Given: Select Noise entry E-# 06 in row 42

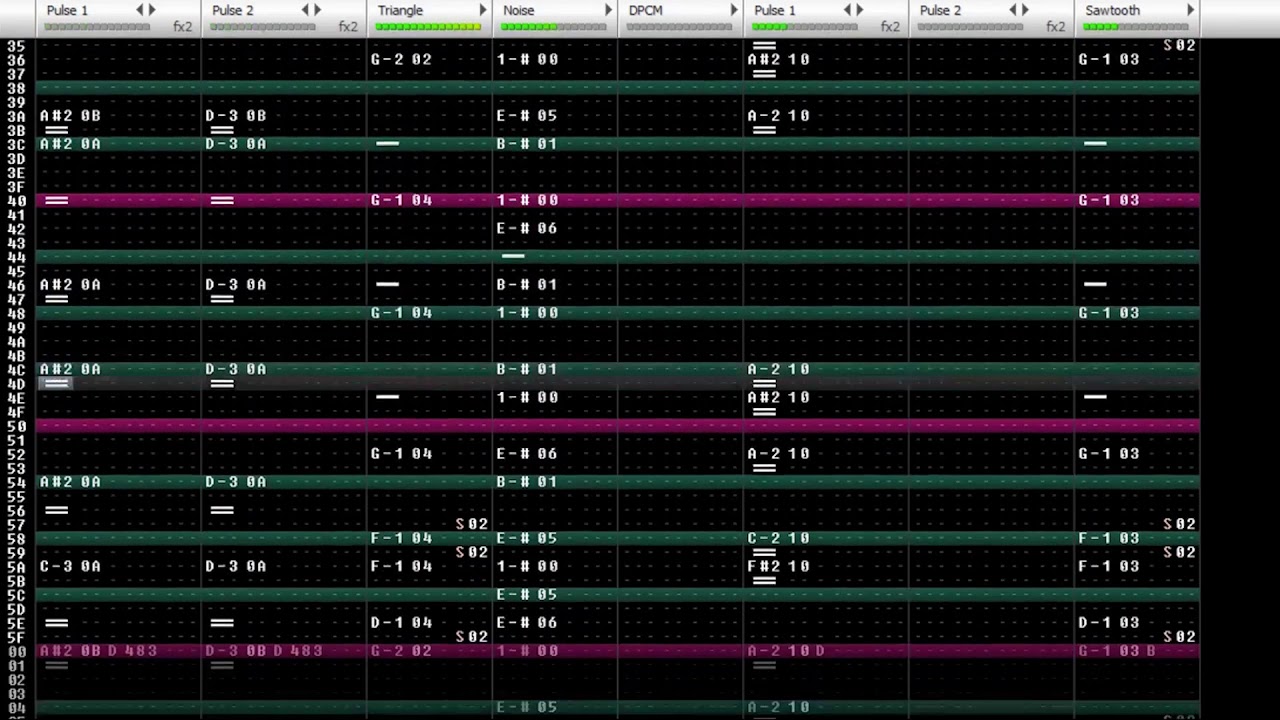Looking at the screenshot, I should tap(527, 228).
